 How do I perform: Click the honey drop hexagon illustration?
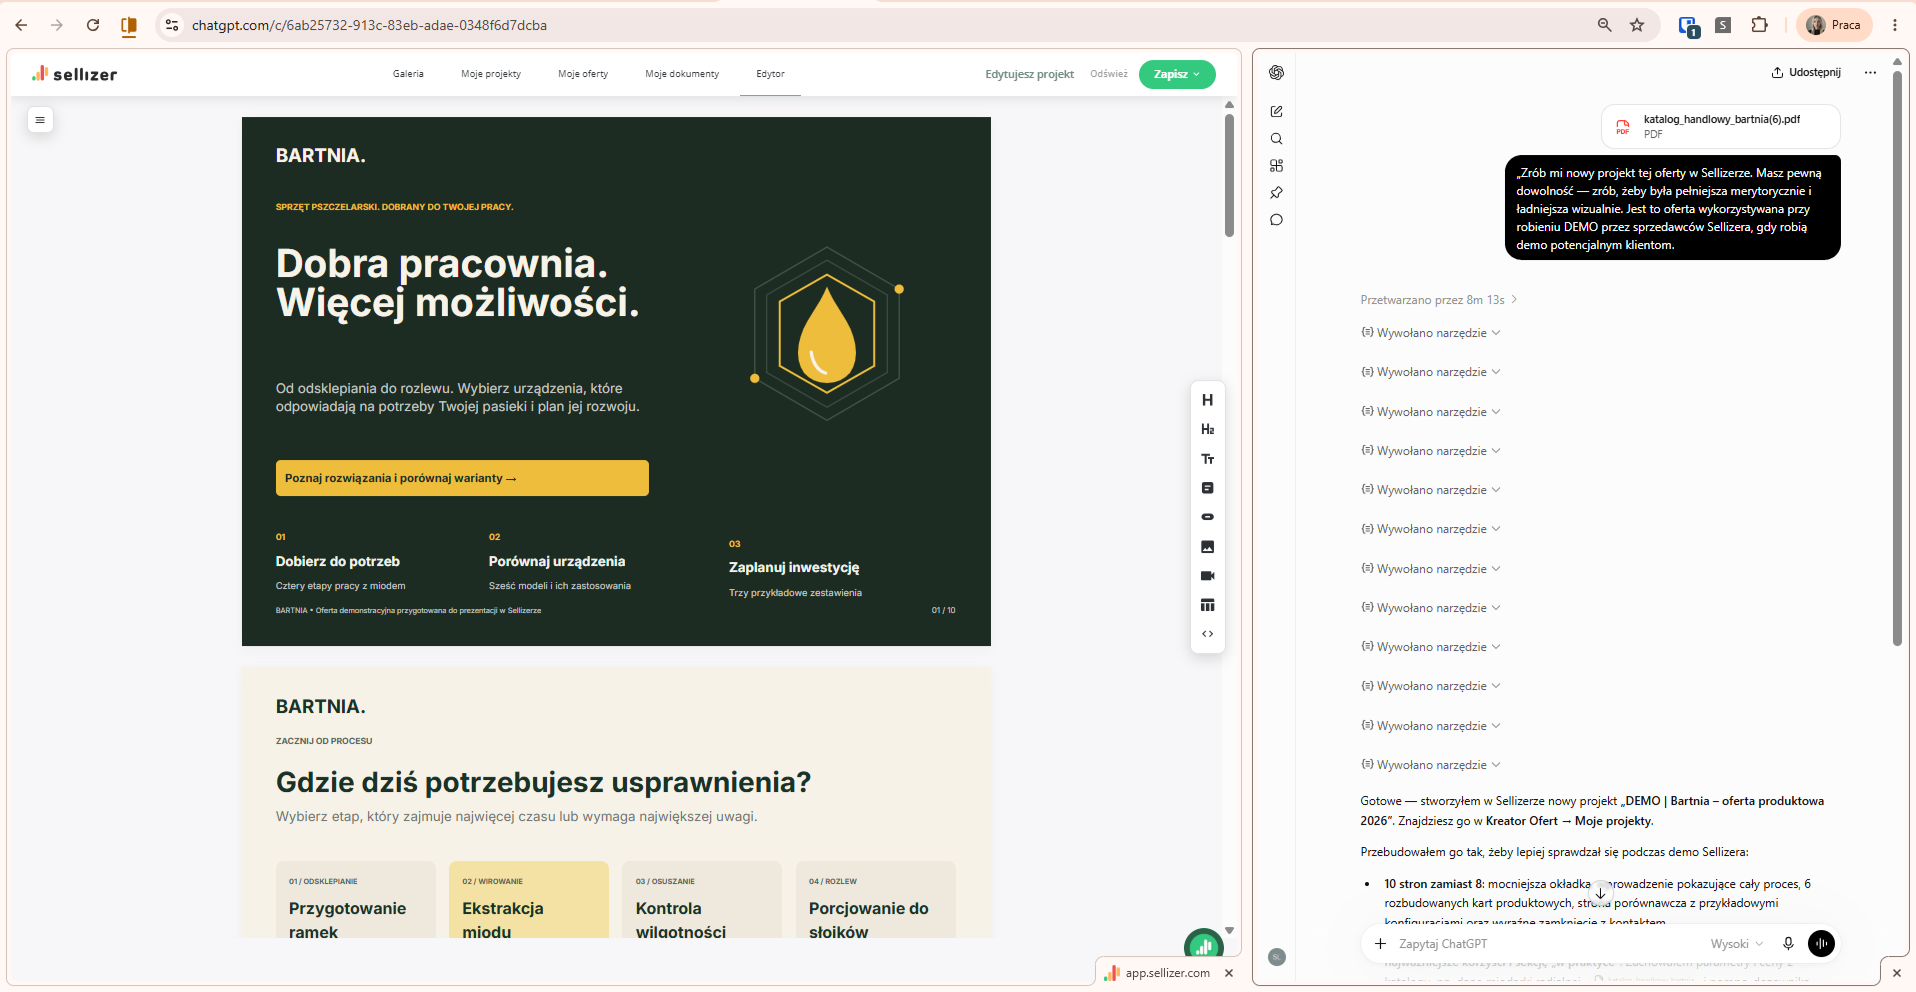pos(827,334)
